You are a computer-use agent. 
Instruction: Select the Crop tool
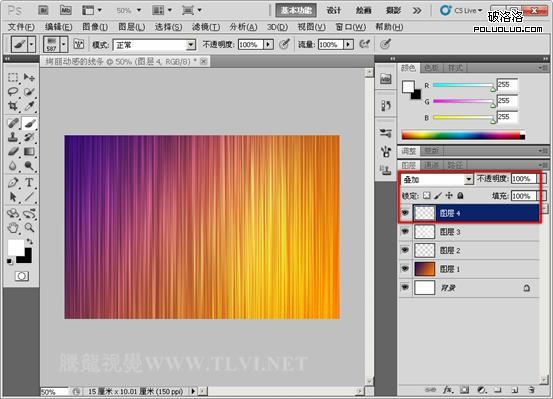tap(13, 105)
